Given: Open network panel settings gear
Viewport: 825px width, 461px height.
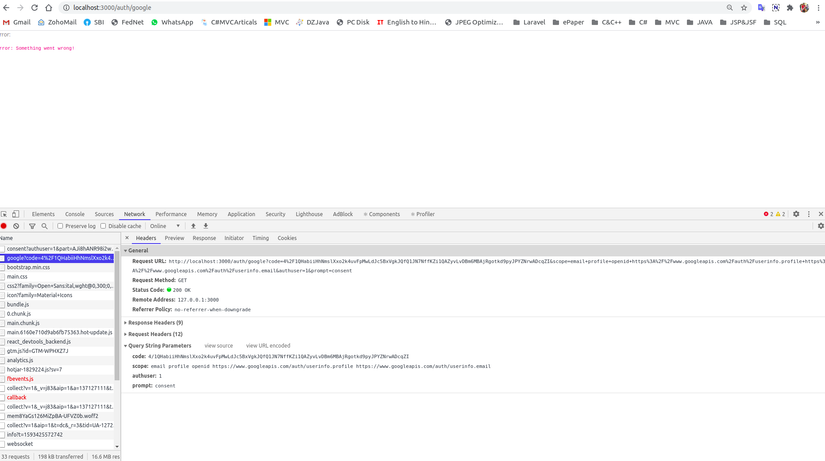Looking at the screenshot, I should point(821,226).
